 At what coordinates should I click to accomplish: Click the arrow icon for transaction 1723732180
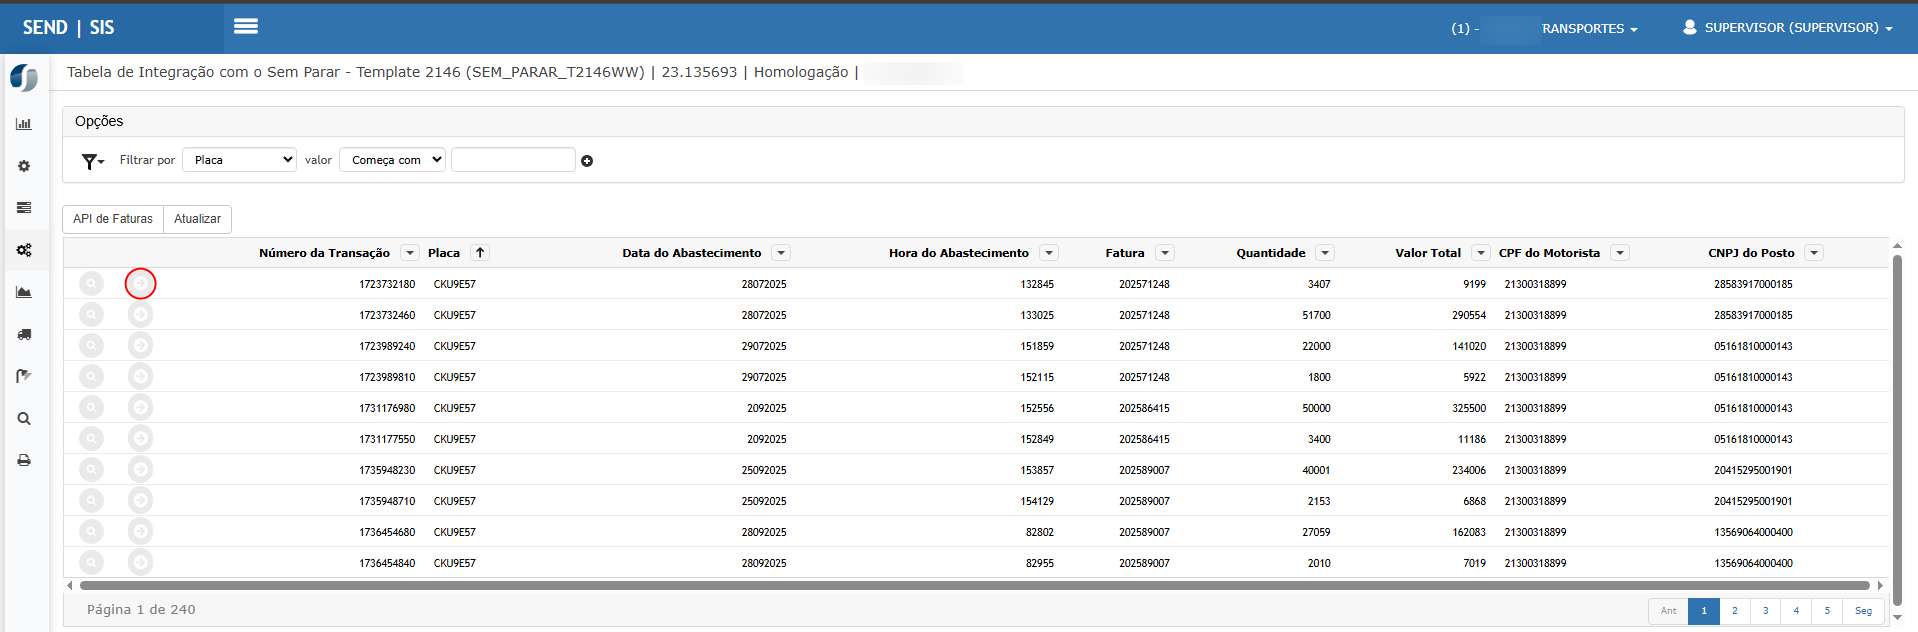(141, 284)
